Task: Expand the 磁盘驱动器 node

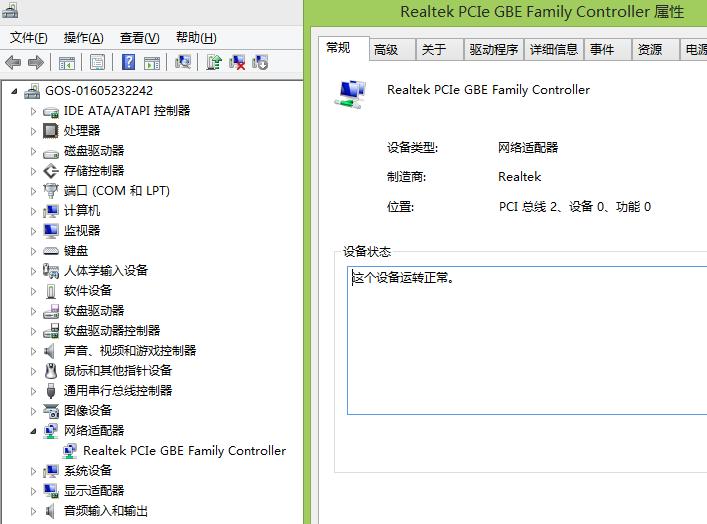Action: [33, 151]
